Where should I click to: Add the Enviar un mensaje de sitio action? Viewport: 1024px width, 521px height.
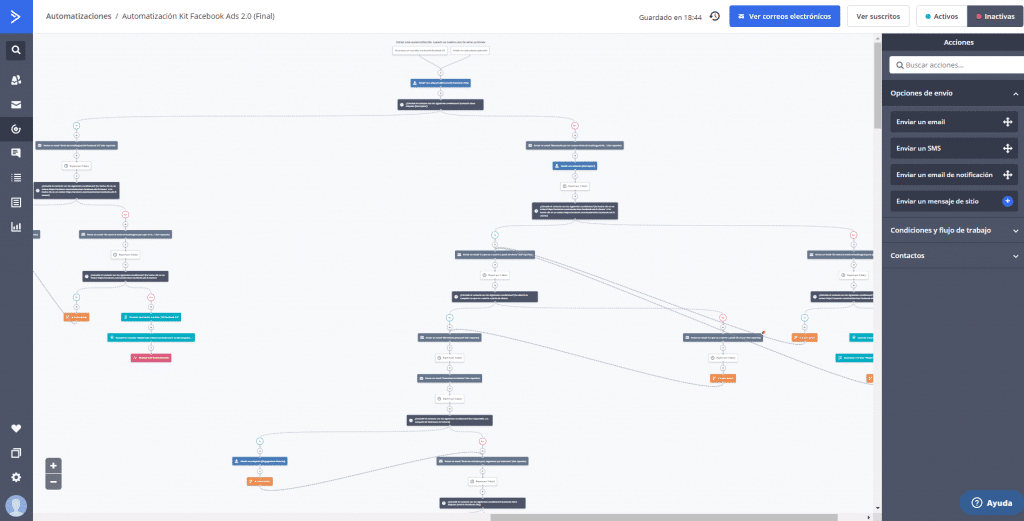(1007, 201)
